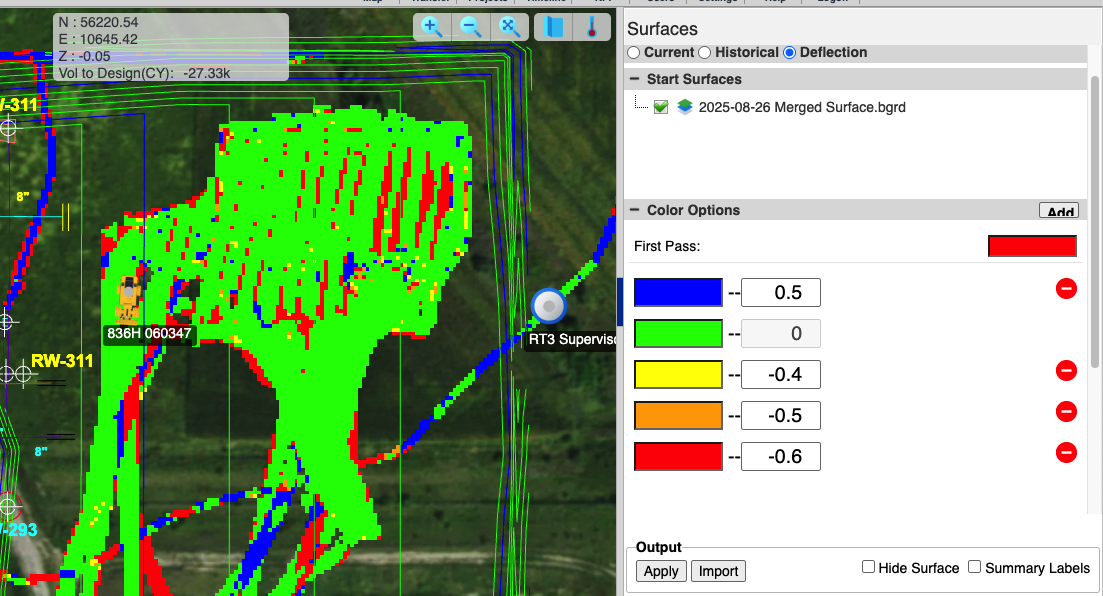Open the First Pass red color swatch
The width and height of the screenshot is (1103, 596).
click(x=1032, y=246)
